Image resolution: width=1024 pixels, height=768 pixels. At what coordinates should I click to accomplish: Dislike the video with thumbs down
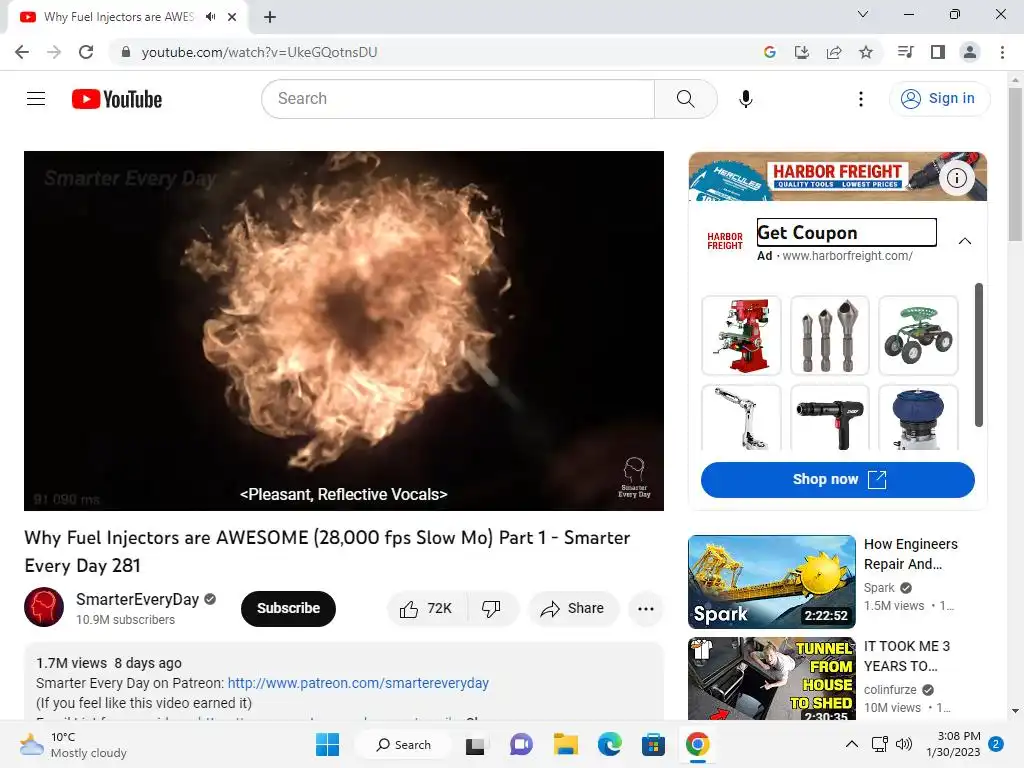pyautogui.click(x=492, y=609)
